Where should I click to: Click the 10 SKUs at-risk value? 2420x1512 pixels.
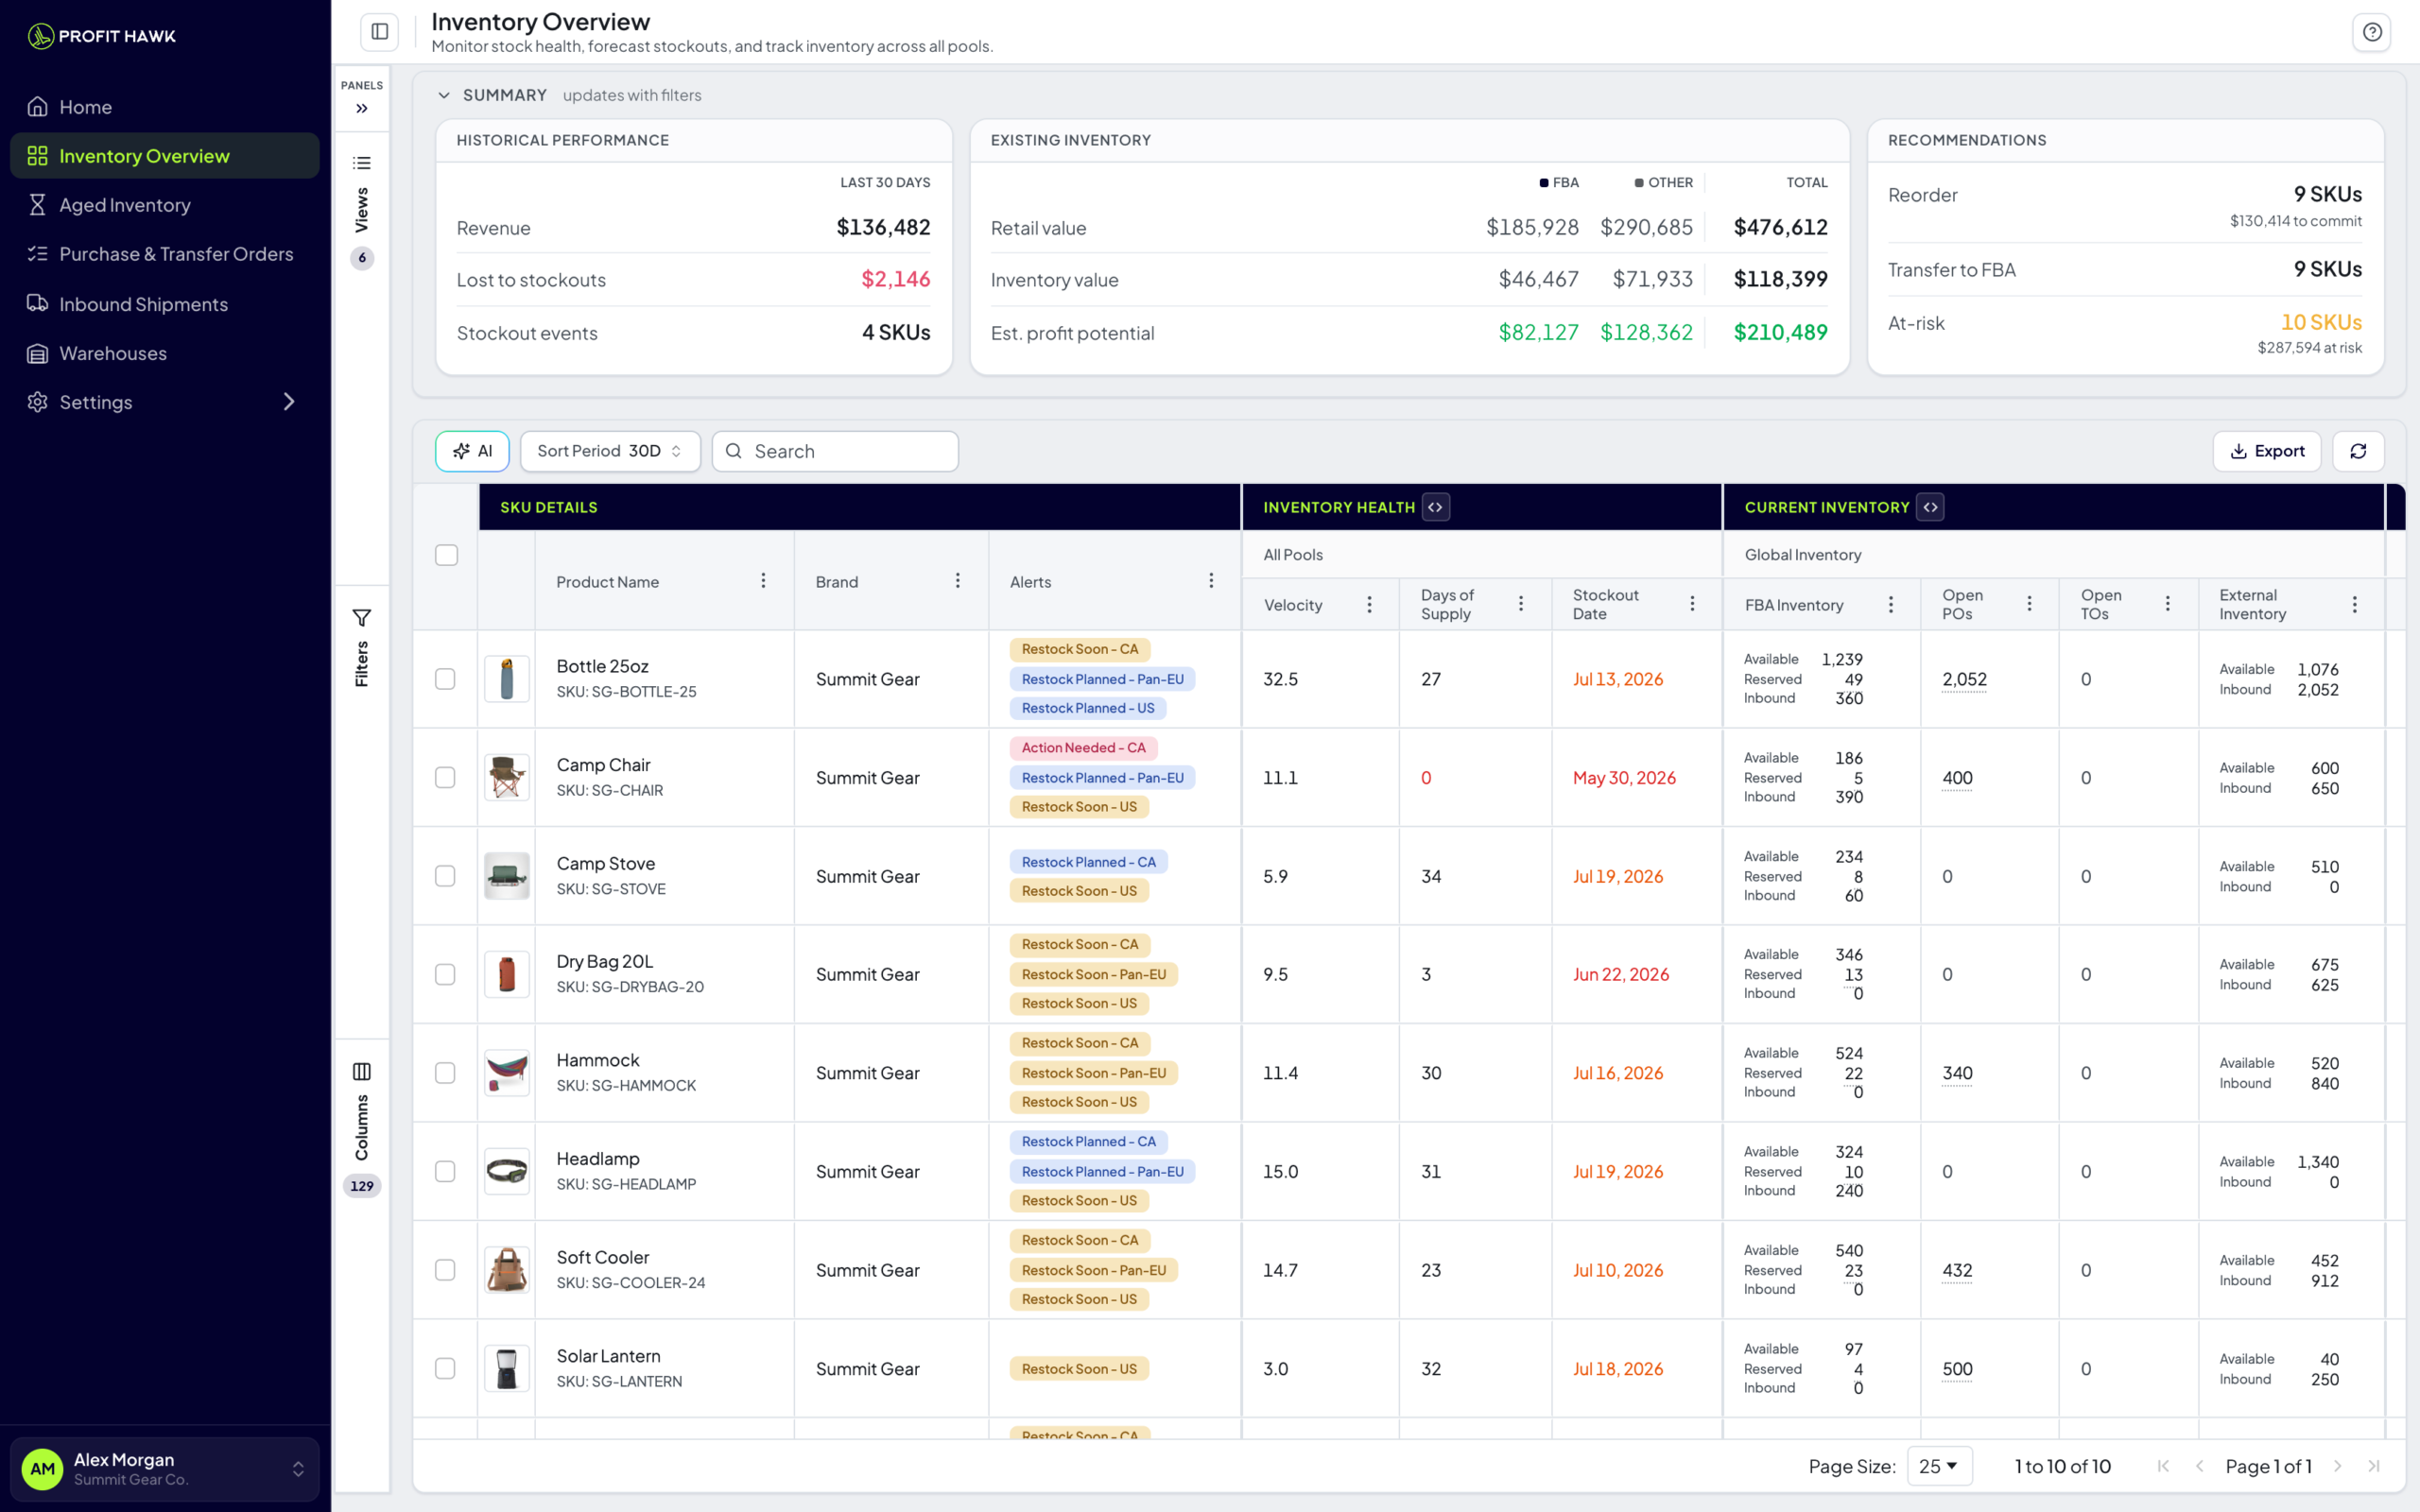(2321, 322)
